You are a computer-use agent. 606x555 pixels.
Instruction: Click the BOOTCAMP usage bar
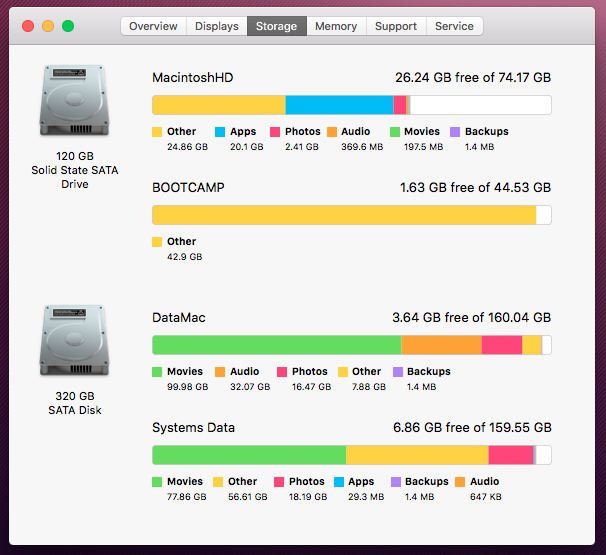tap(352, 215)
